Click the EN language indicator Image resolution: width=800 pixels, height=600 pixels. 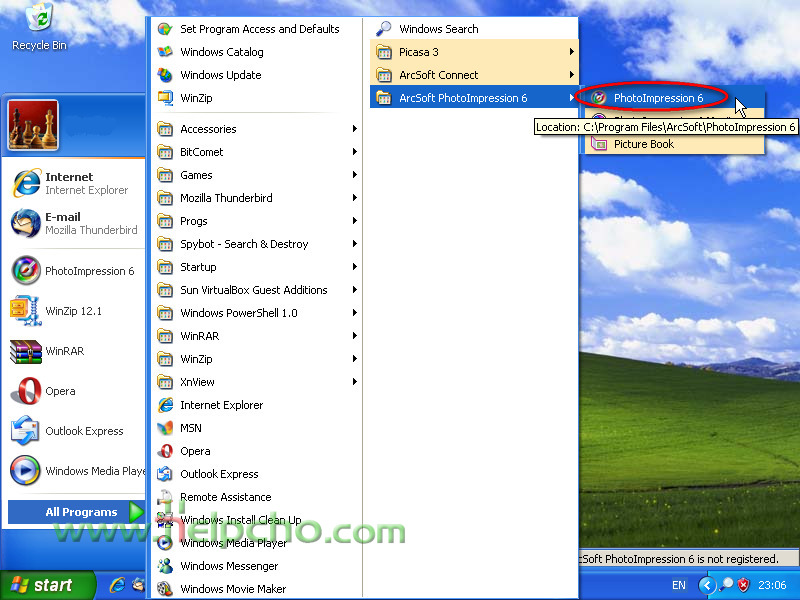click(x=679, y=585)
